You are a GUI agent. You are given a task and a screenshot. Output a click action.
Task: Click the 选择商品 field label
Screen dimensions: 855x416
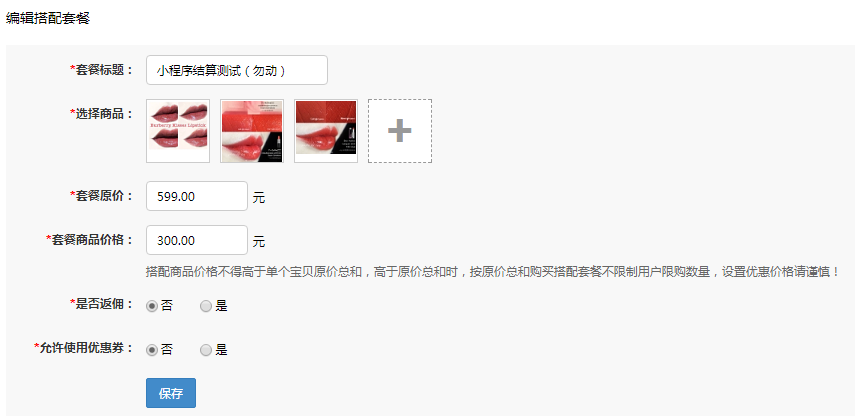coord(102,114)
